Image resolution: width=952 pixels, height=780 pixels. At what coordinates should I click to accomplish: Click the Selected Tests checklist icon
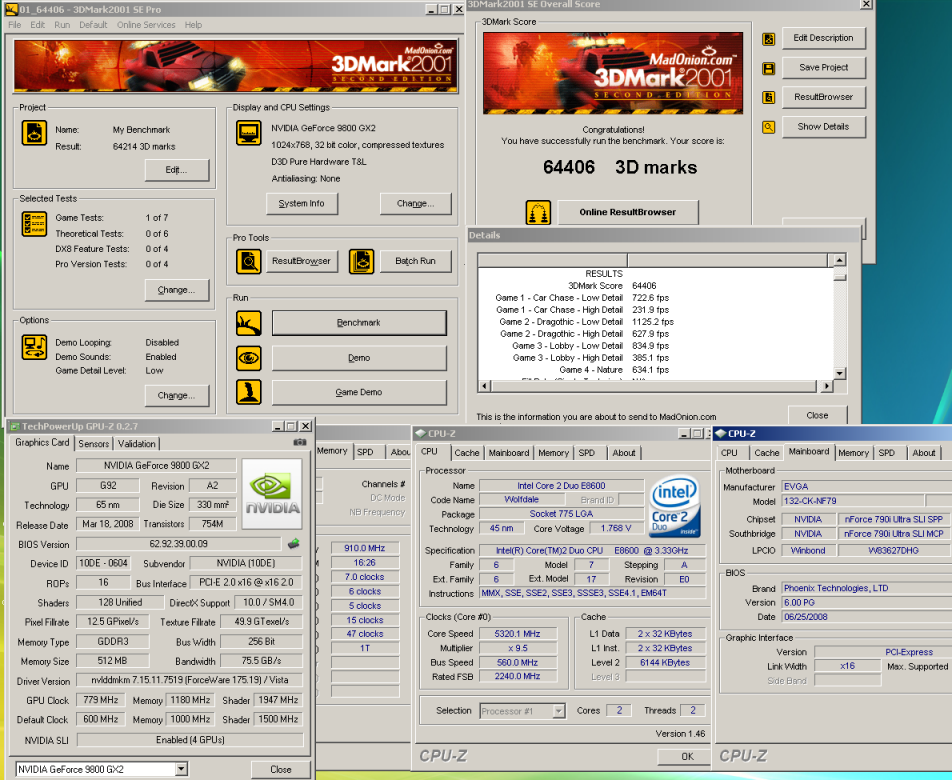click(x=35, y=224)
